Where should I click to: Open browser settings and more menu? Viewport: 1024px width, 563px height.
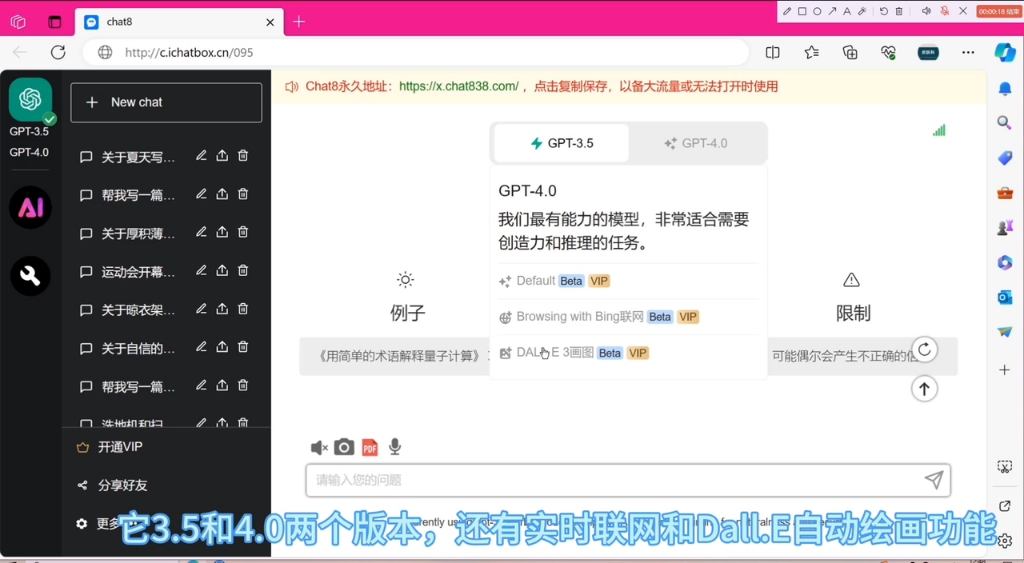(968, 52)
